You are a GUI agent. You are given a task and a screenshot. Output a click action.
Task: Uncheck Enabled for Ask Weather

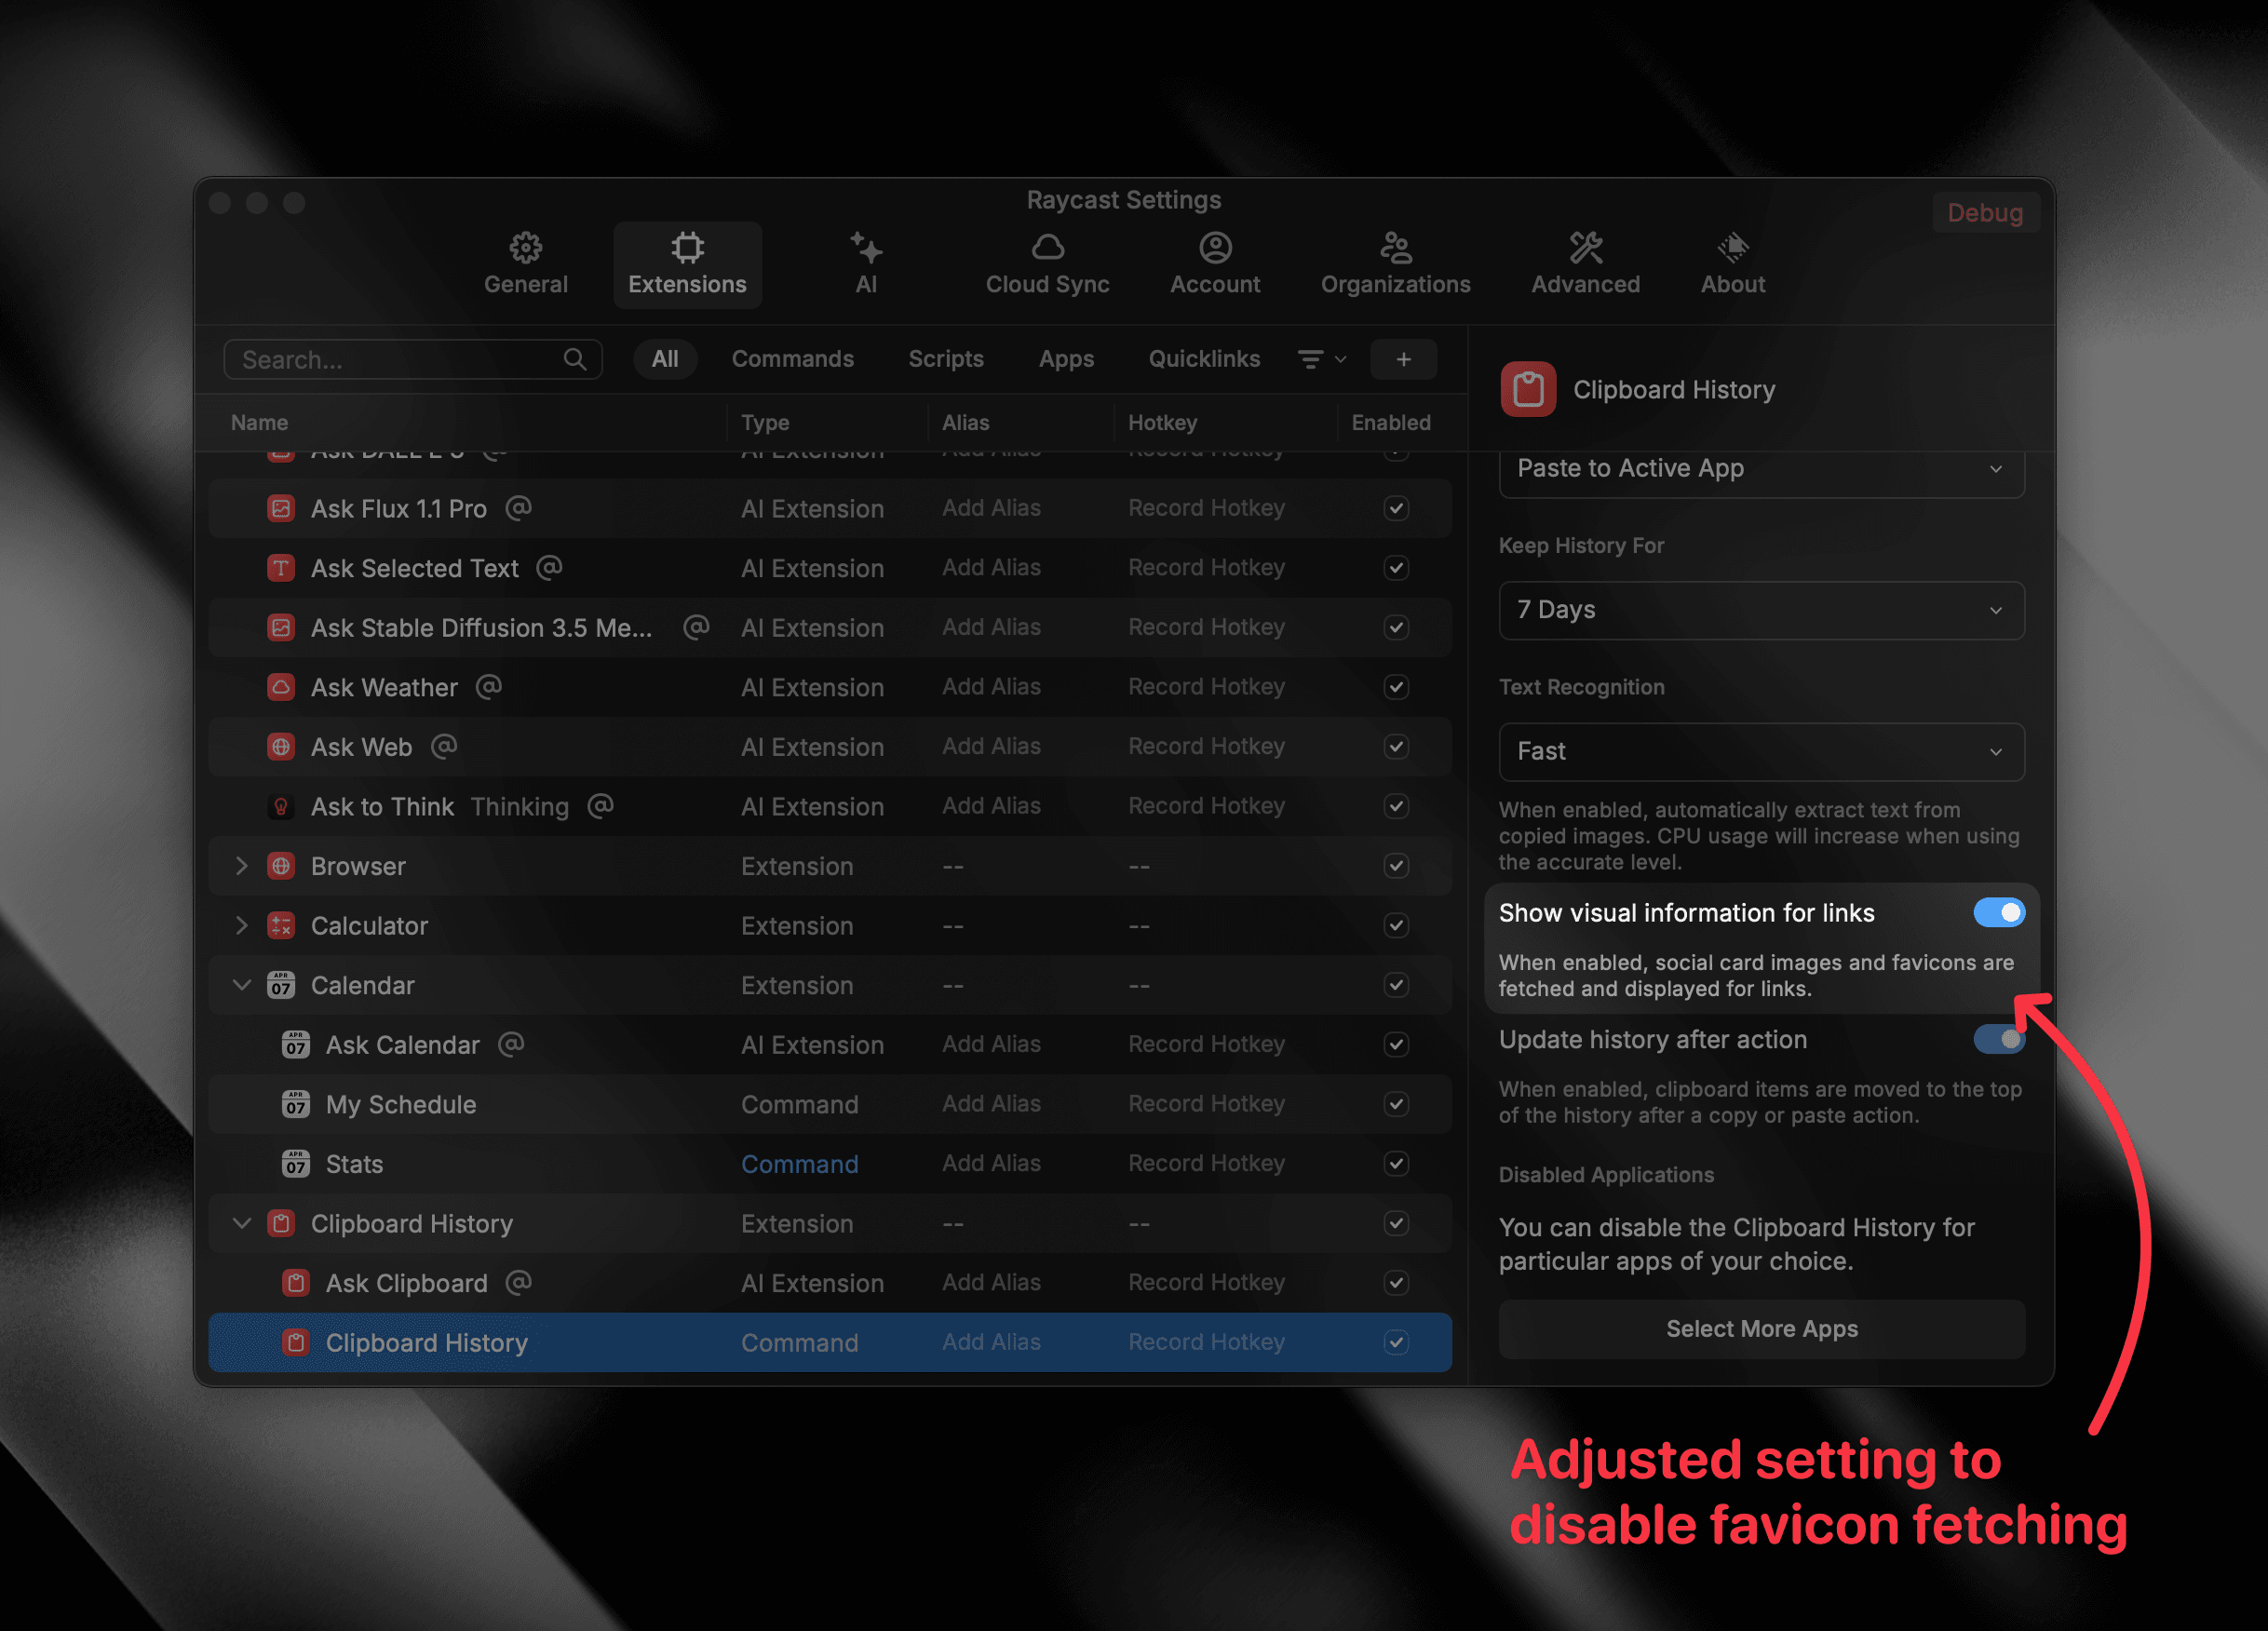pyautogui.click(x=1396, y=687)
